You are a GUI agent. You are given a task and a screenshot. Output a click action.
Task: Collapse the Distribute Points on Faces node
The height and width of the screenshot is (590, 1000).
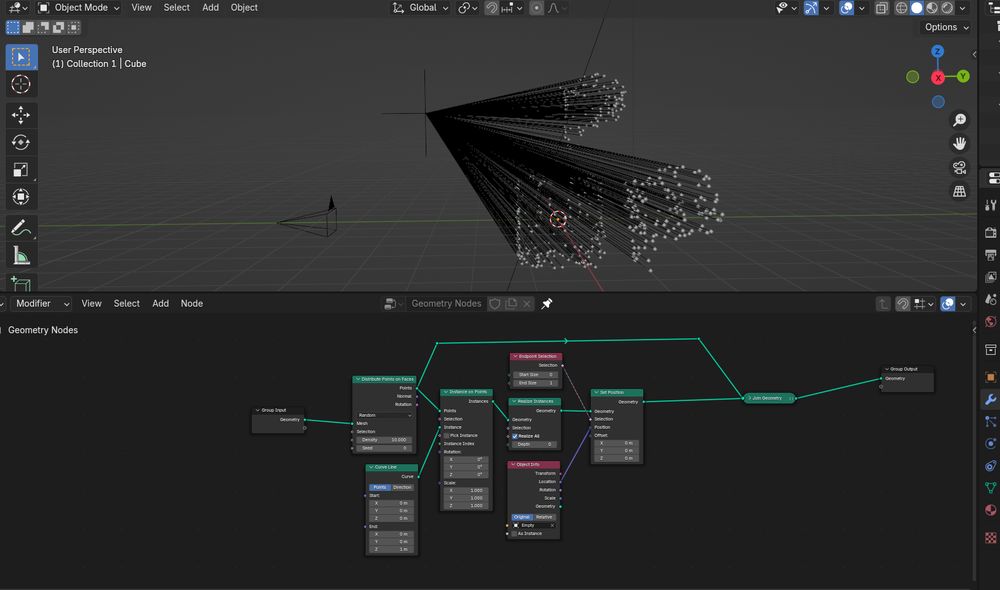[358, 380]
